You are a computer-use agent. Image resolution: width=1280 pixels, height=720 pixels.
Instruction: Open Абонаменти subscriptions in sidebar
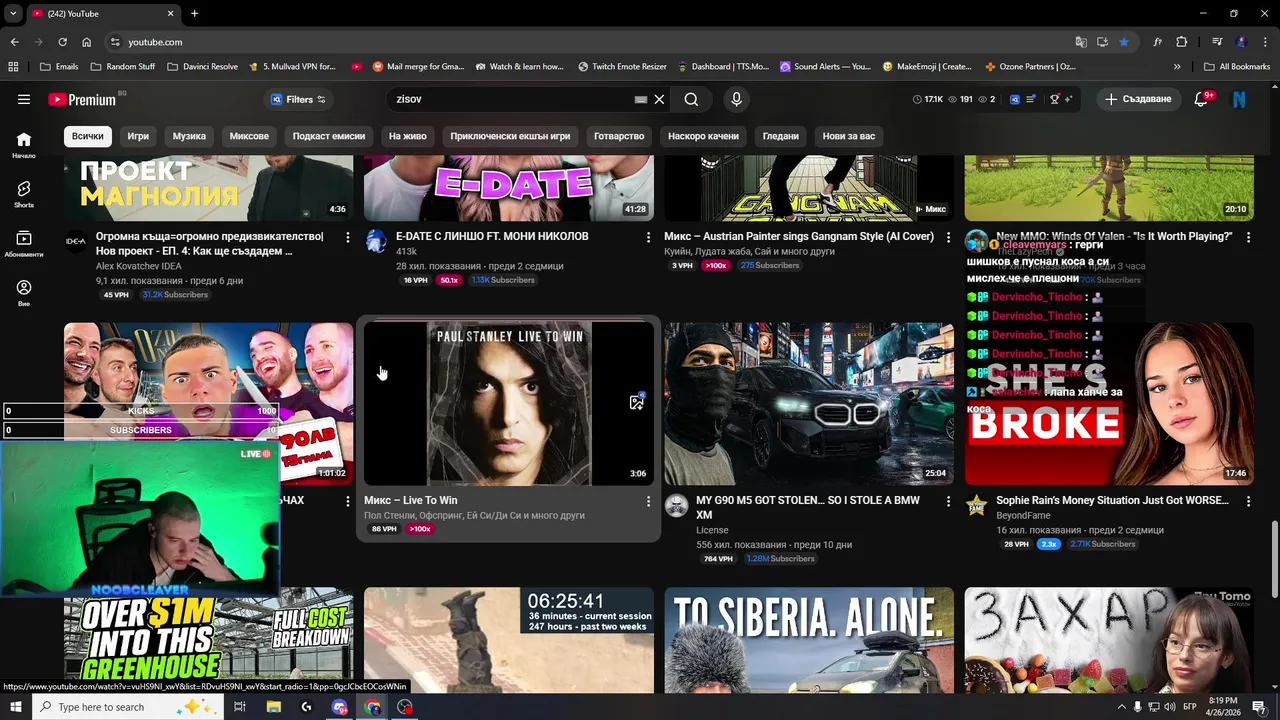click(24, 243)
